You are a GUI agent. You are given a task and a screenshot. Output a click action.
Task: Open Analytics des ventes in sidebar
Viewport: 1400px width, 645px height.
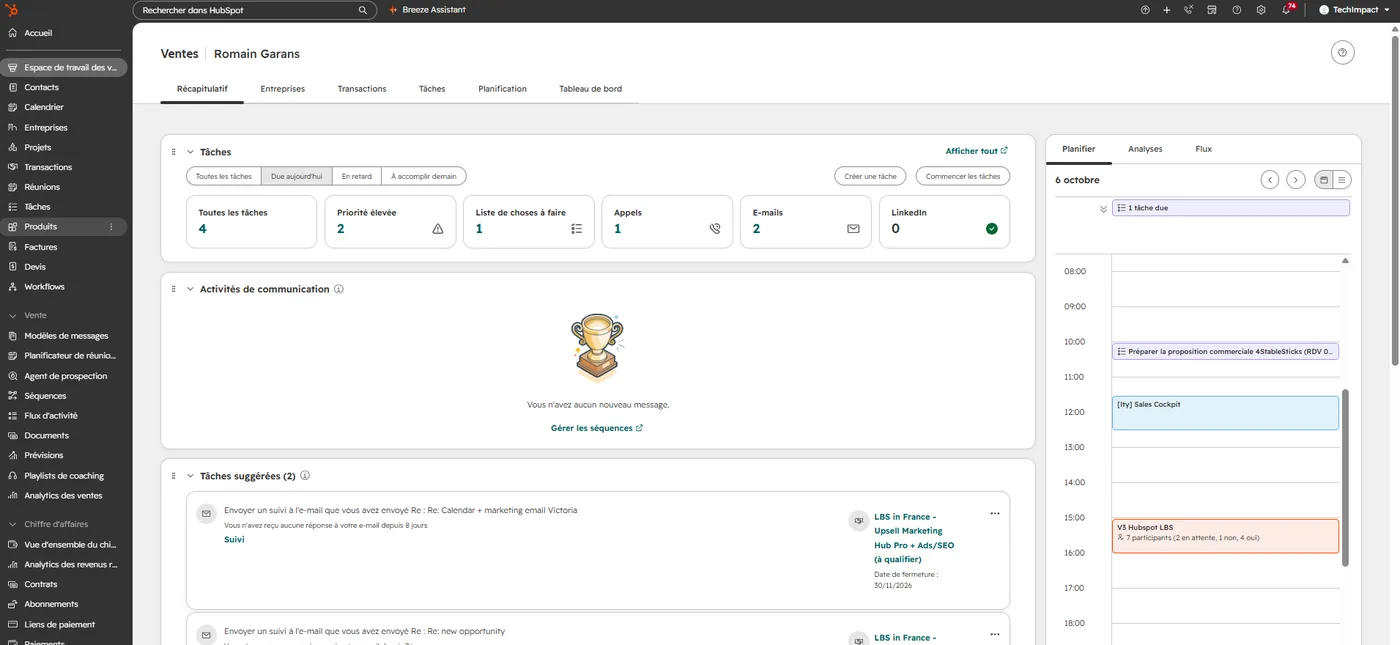(x=64, y=496)
